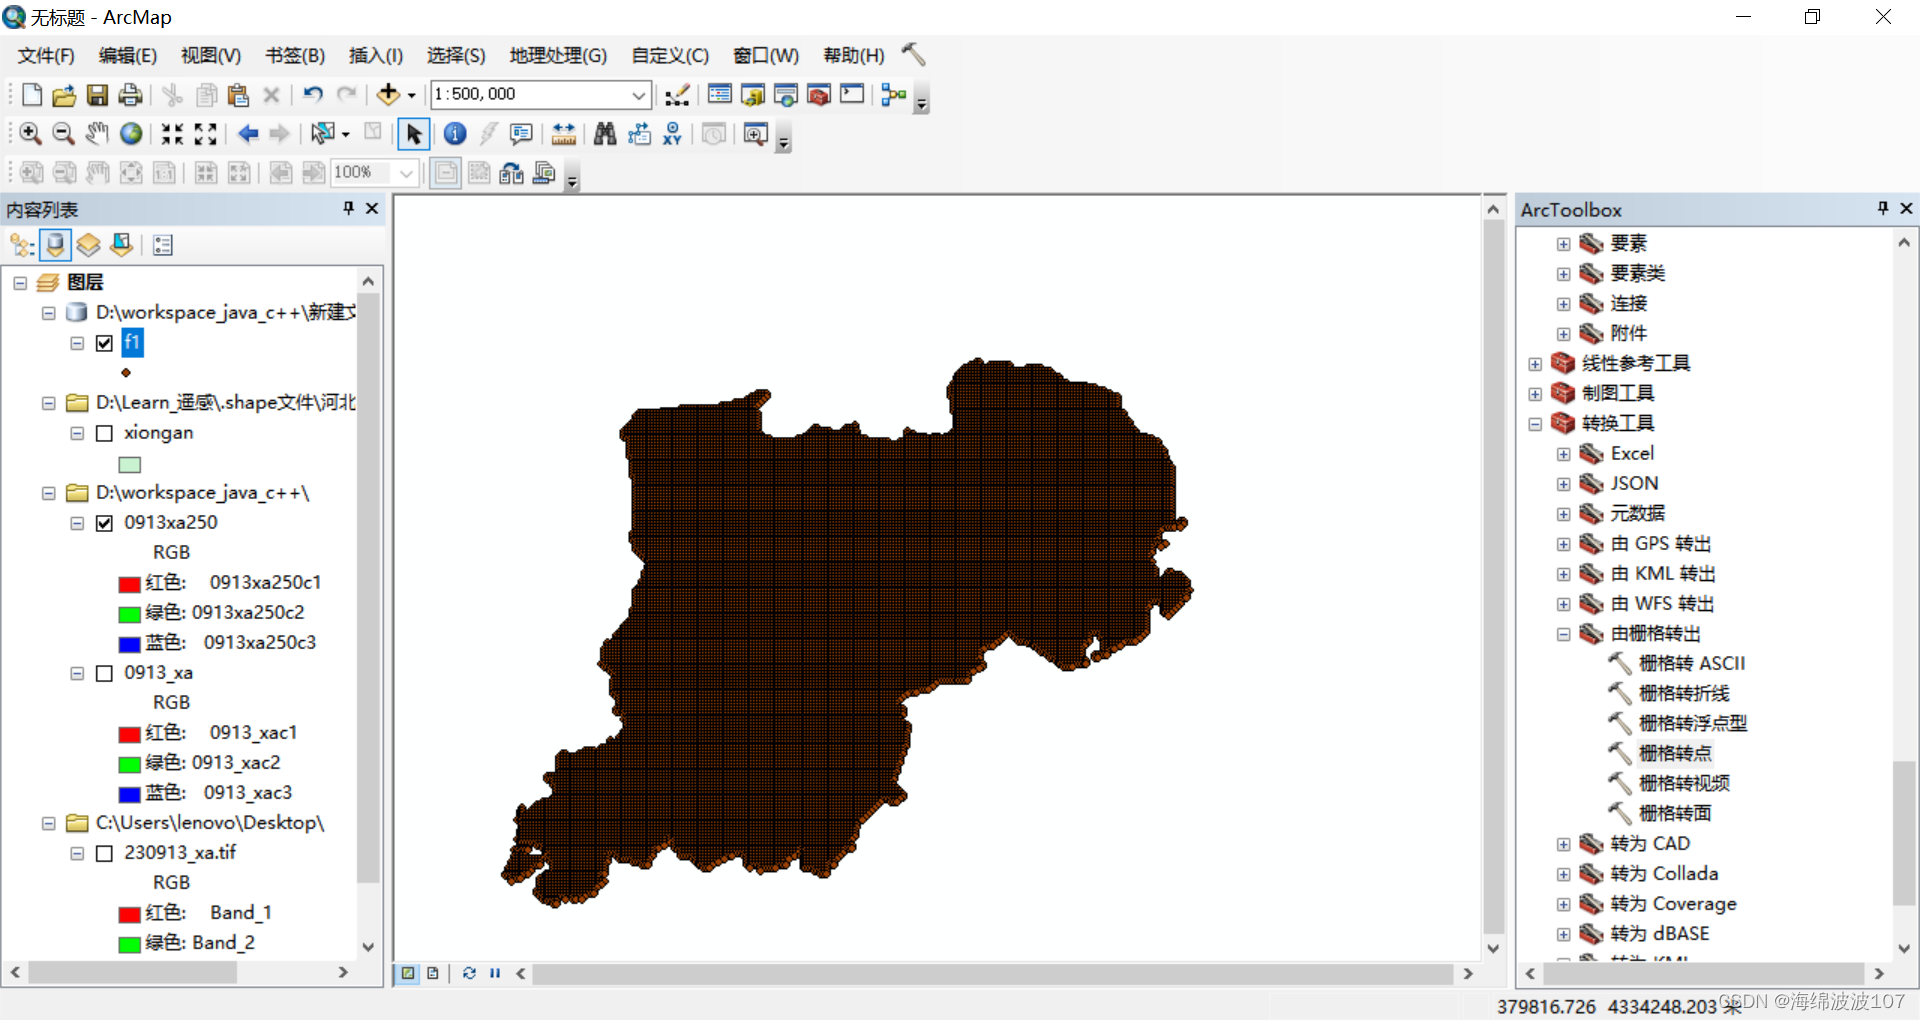Viewport: 1920px width, 1020px height.
Task: Select the Zoom In magnifier tool
Action: pos(29,133)
